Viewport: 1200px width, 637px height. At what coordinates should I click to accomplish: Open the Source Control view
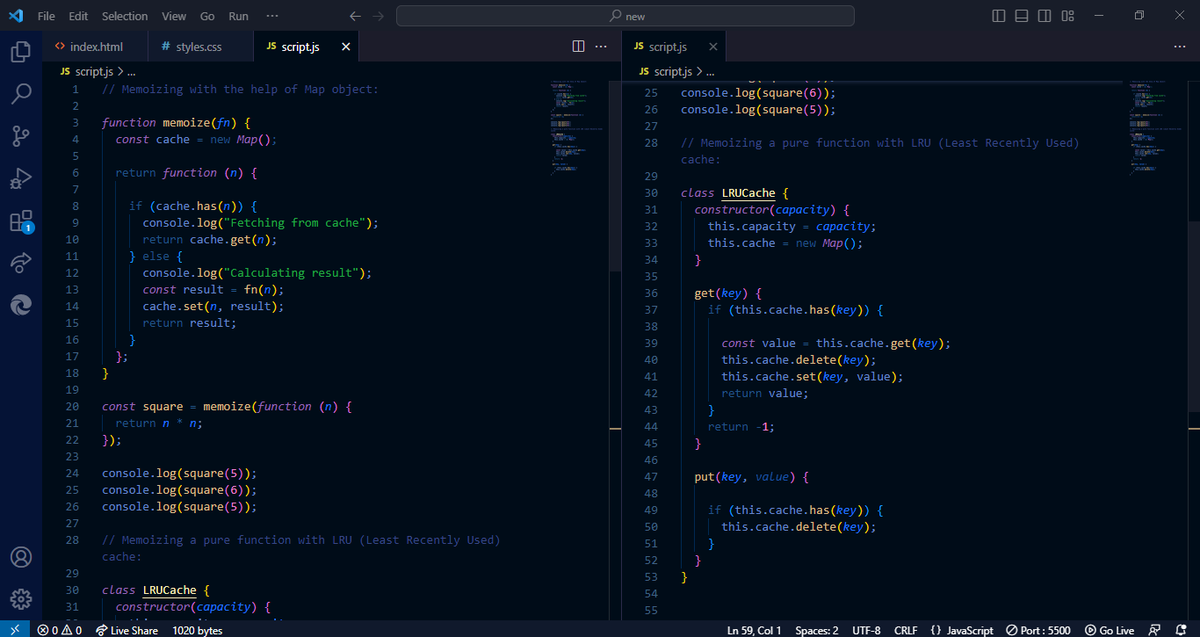(x=20, y=136)
